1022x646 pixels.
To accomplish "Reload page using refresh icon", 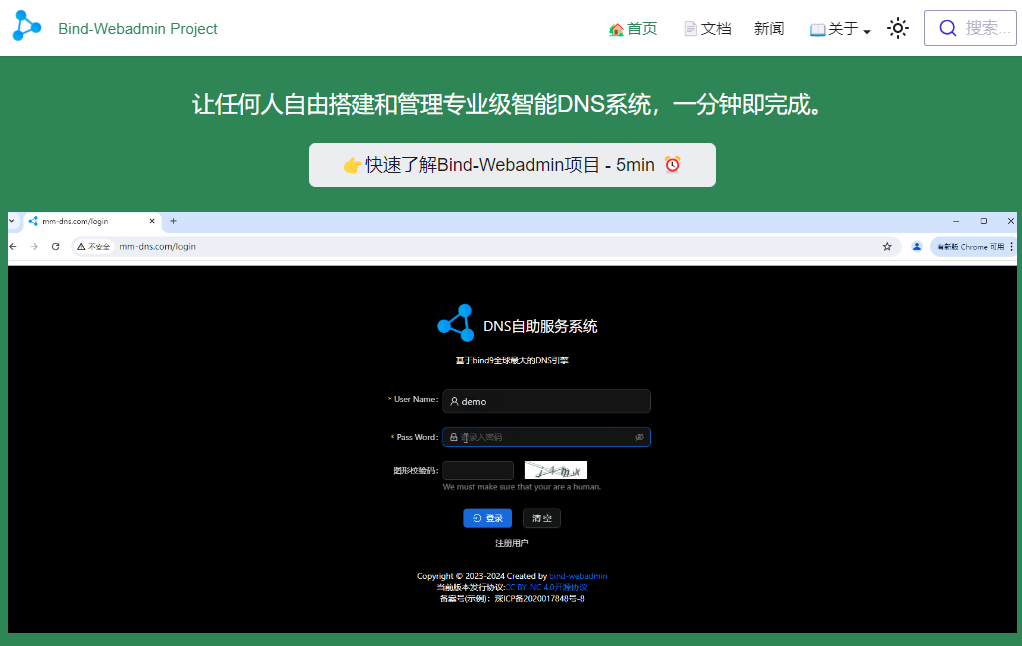I will coord(55,246).
